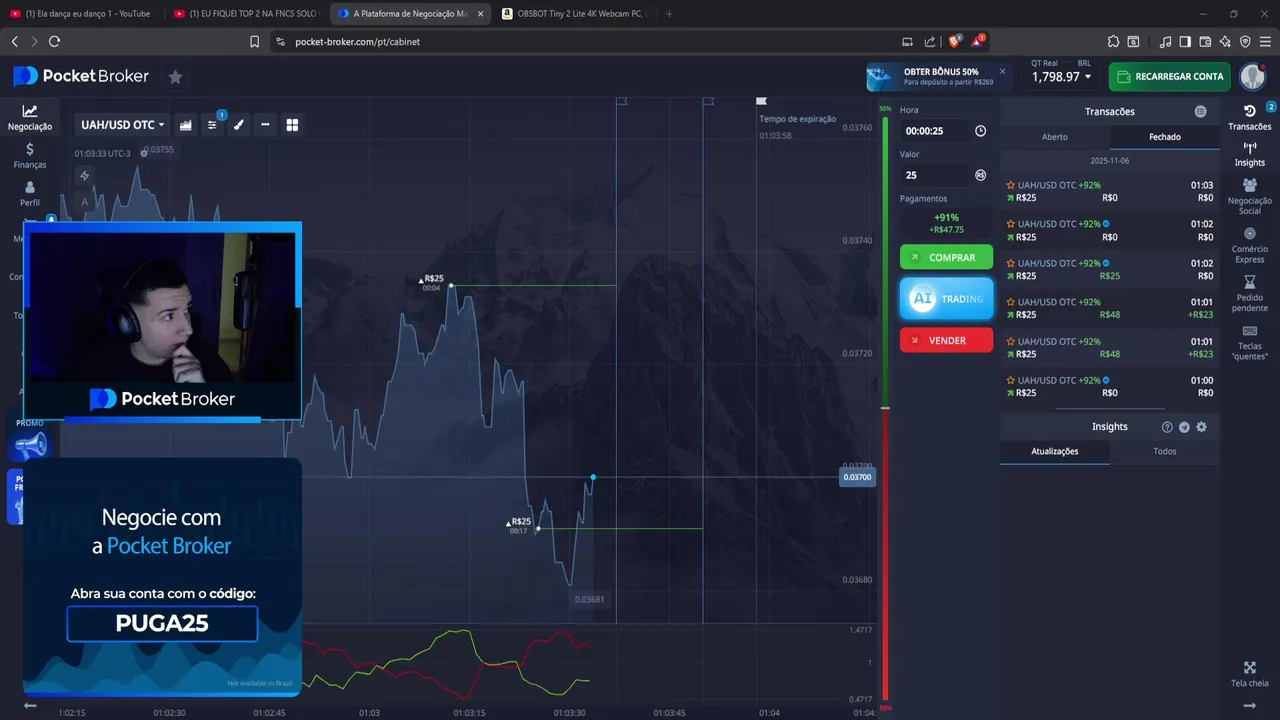The width and height of the screenshot is (1280, 720).
Task: Click the lightning quick-trade icon
Action: click(84, 176)
